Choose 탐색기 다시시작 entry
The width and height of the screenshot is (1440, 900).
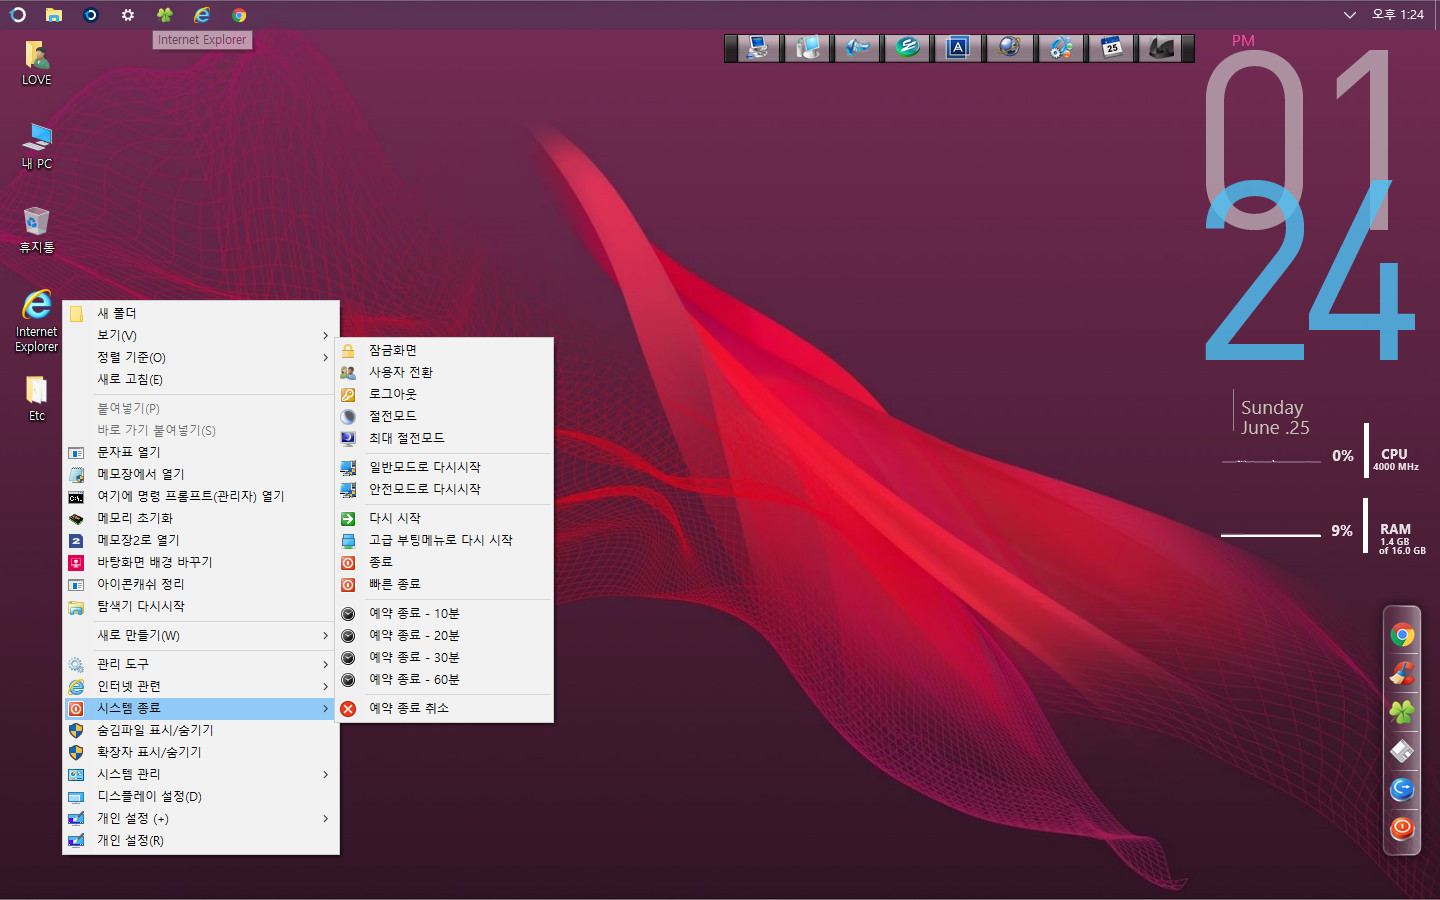click(x=200, y=606)
